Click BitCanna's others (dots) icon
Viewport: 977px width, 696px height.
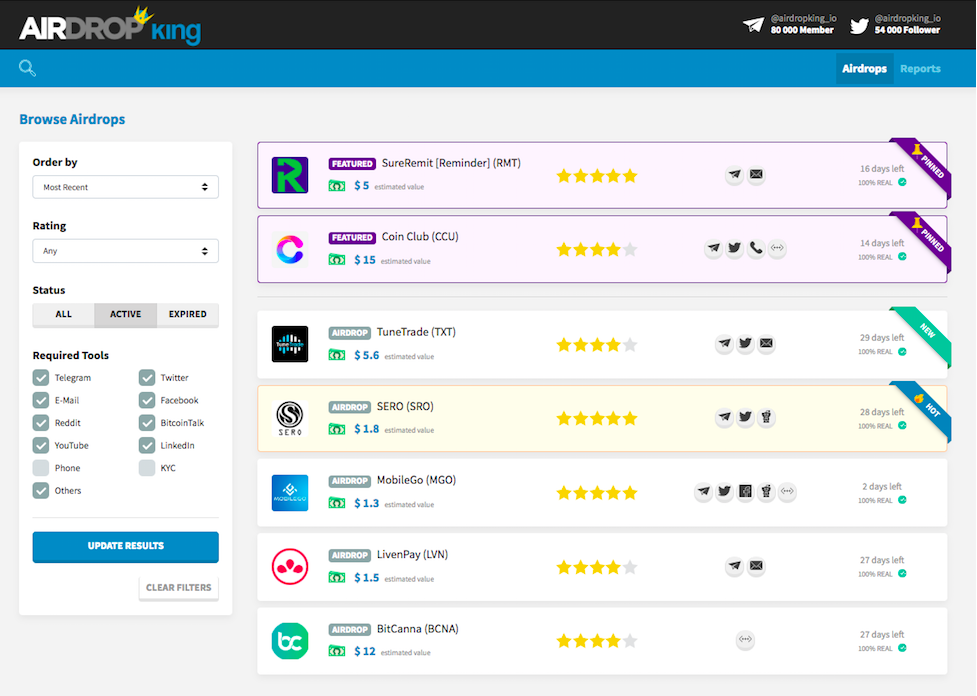coord(745,639)
